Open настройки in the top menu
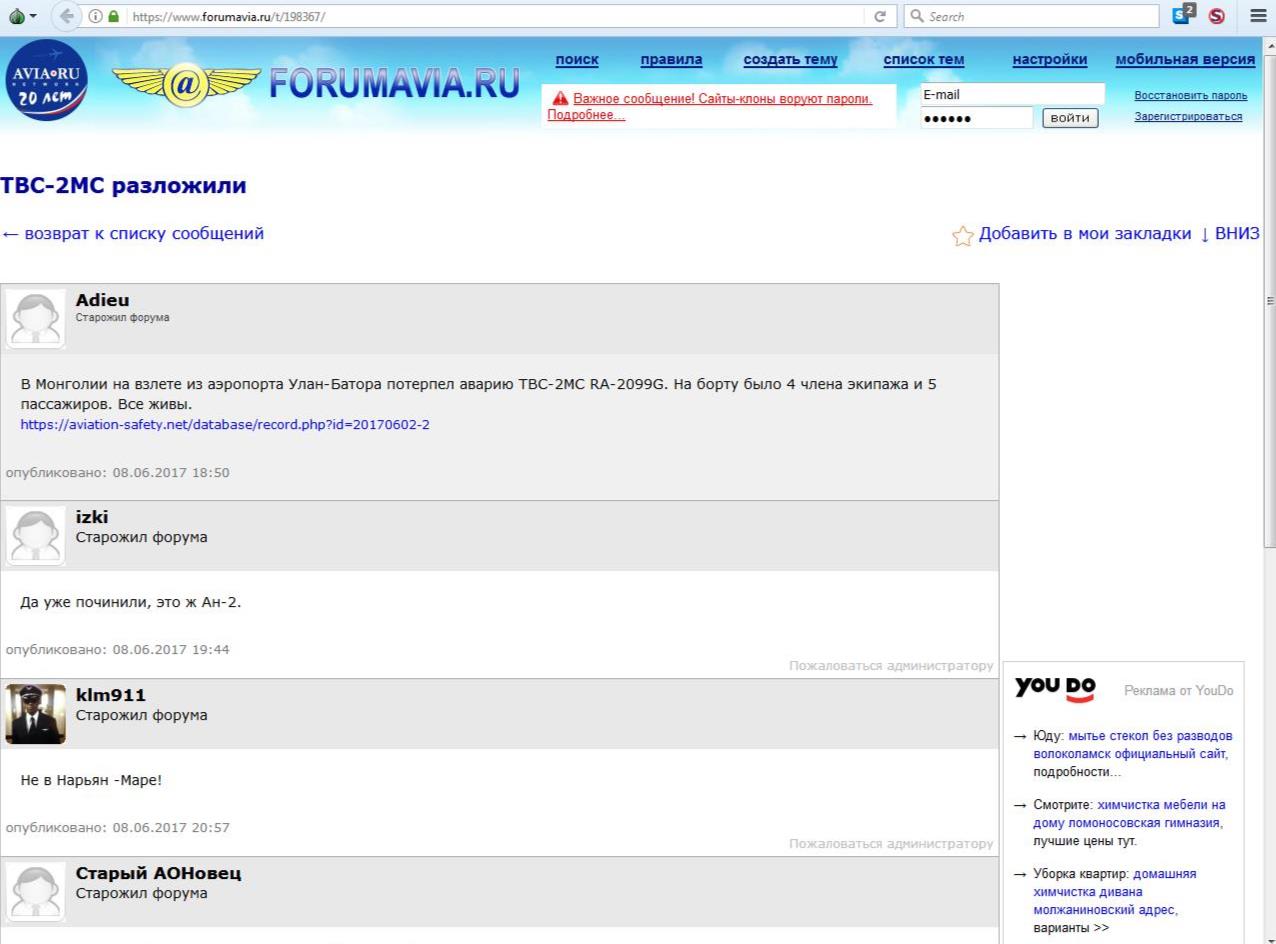This screenshot has width=1276, height=944. click(1050, 60)
